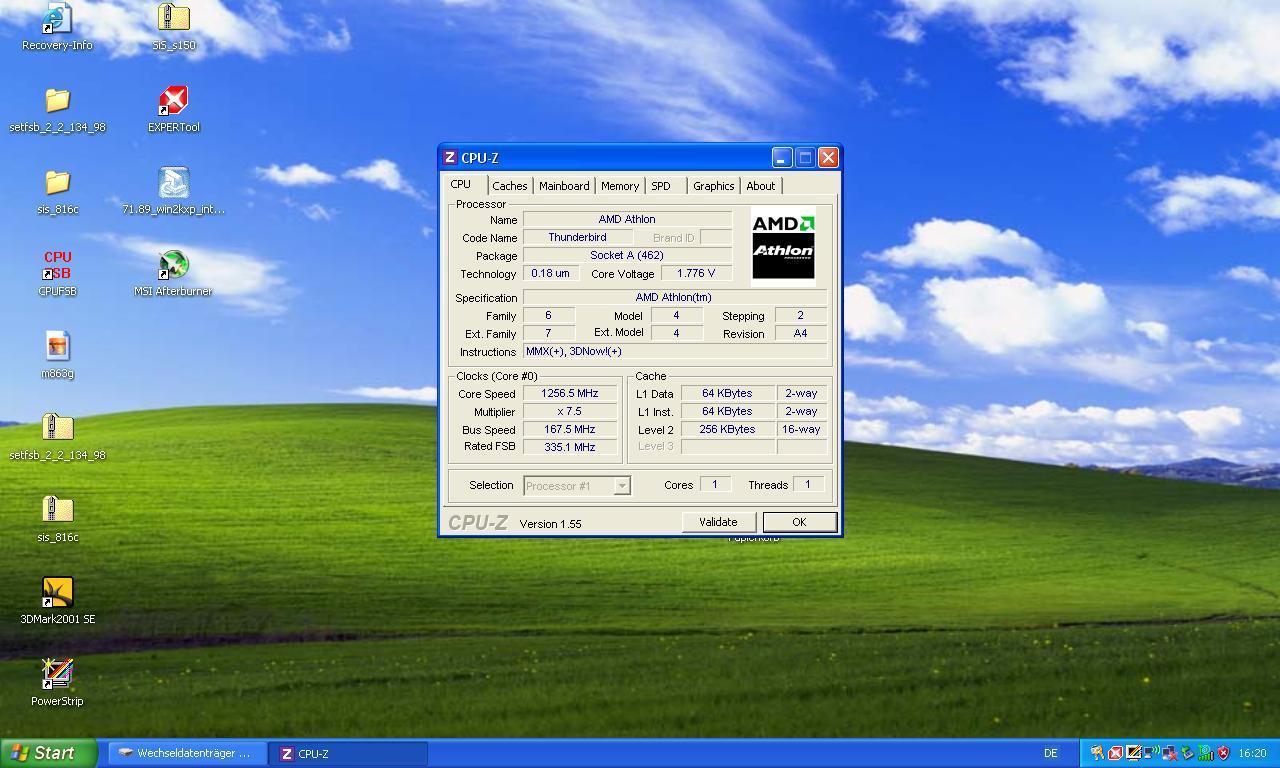
Task: Click the CPU-Z taskbar button
Action: [349, 753]
